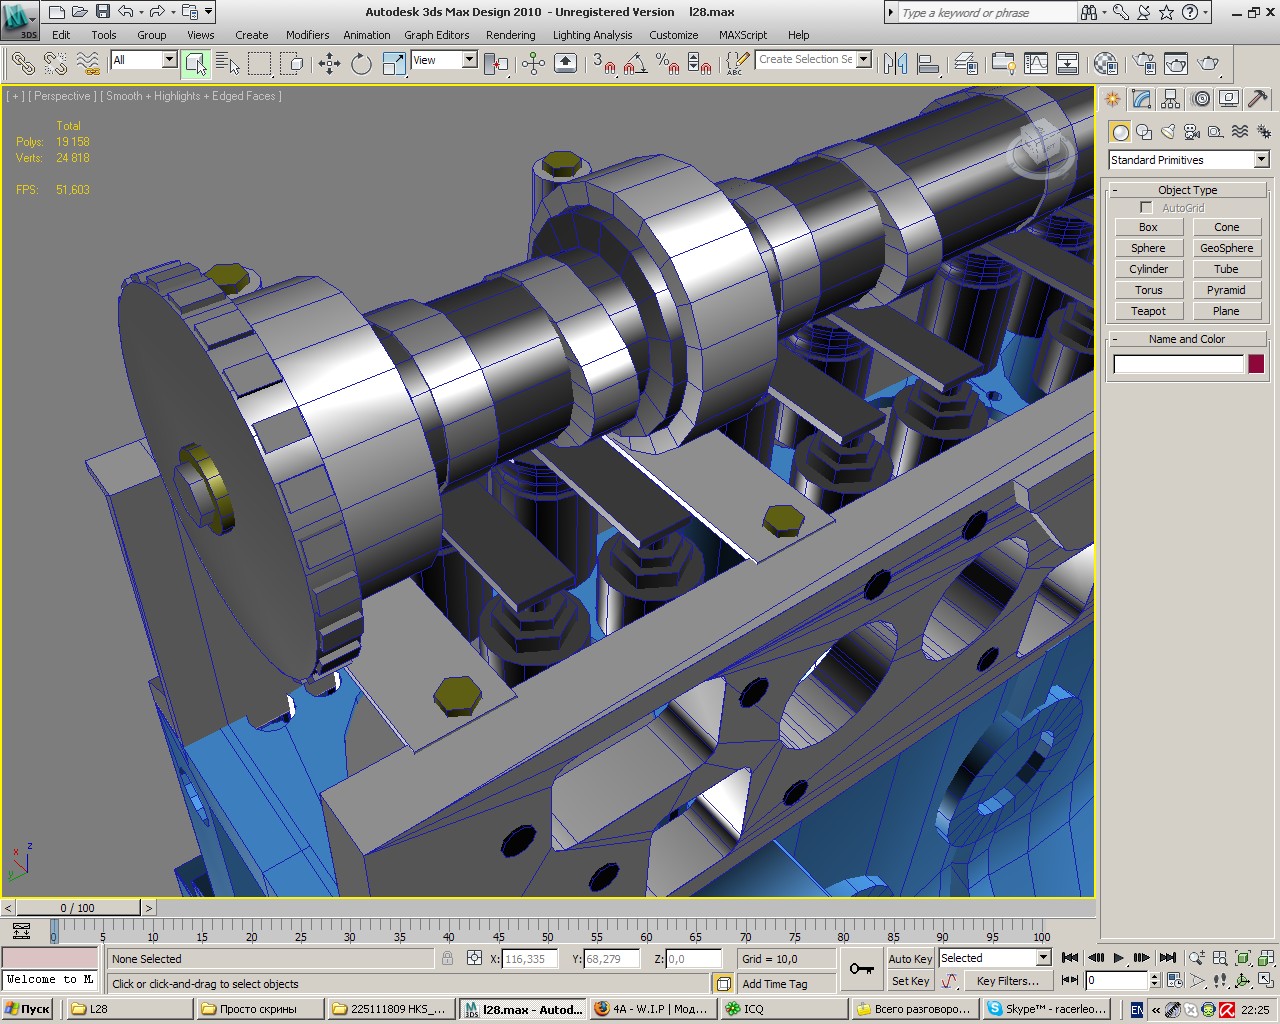Click the Cylinder button

point(1148,269)
